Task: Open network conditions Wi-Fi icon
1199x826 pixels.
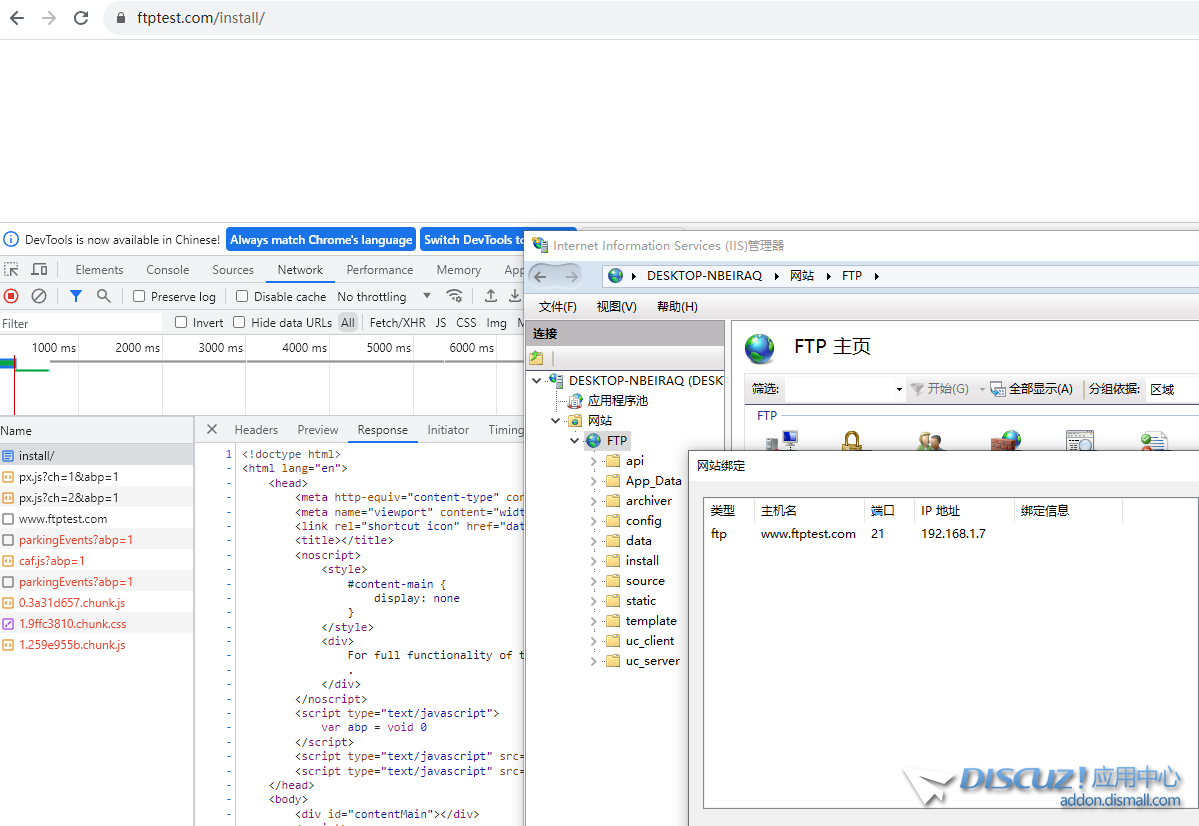Action: coord(454,296)
